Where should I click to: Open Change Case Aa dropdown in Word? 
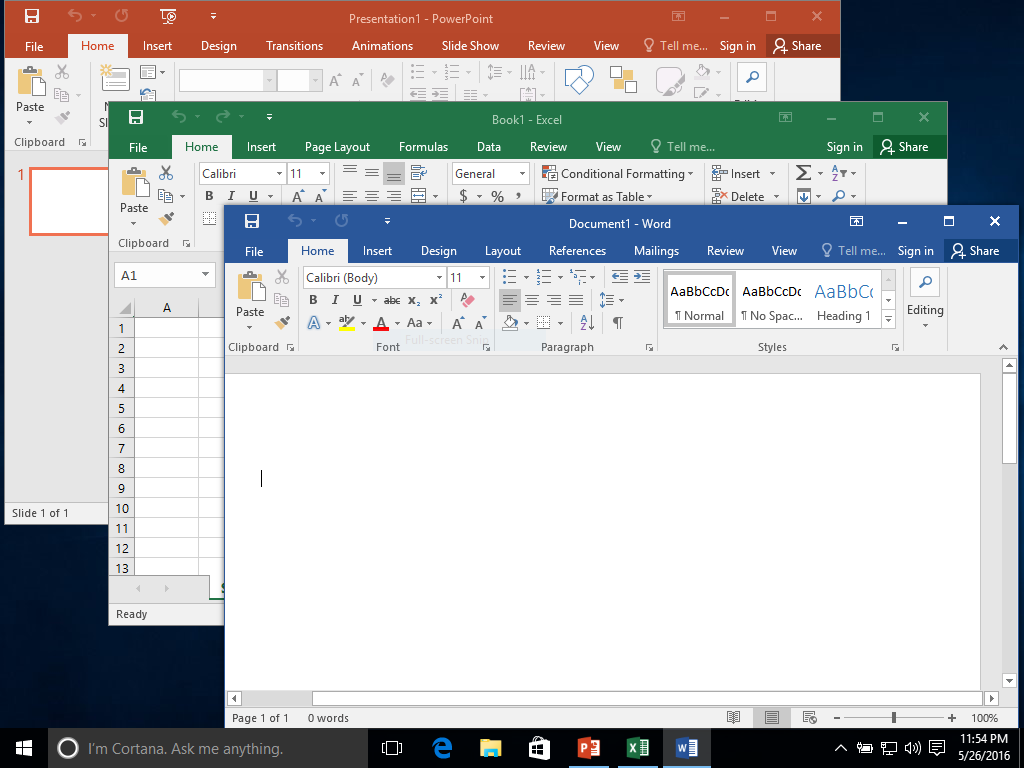(x=419, y=323)
